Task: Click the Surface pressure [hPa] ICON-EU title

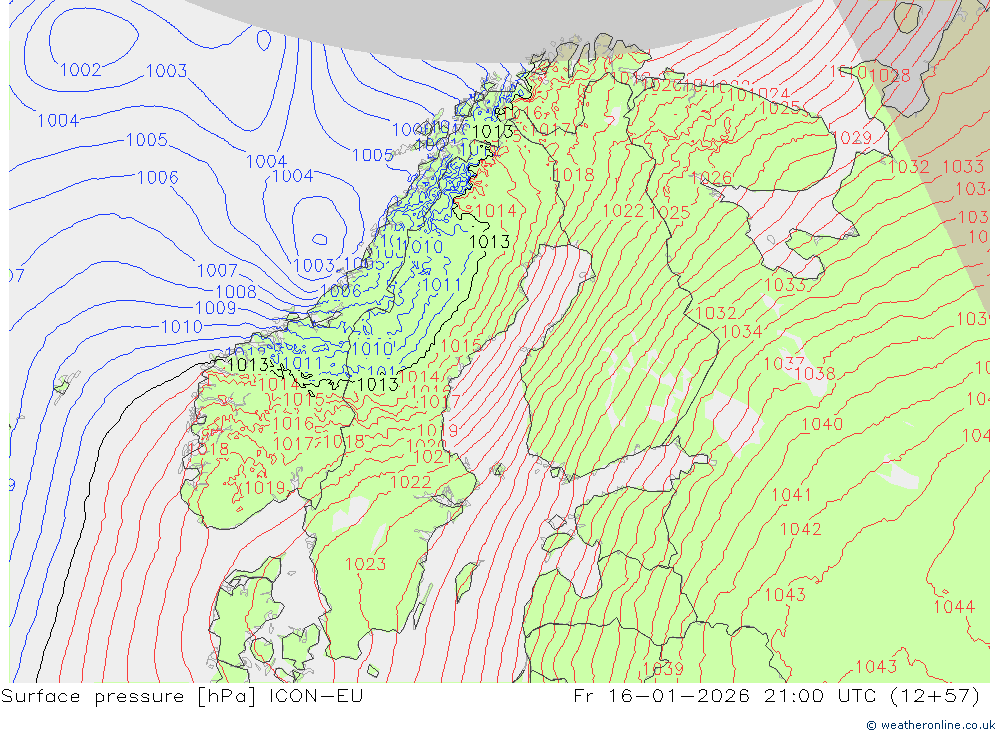Action: pos(183,696)
